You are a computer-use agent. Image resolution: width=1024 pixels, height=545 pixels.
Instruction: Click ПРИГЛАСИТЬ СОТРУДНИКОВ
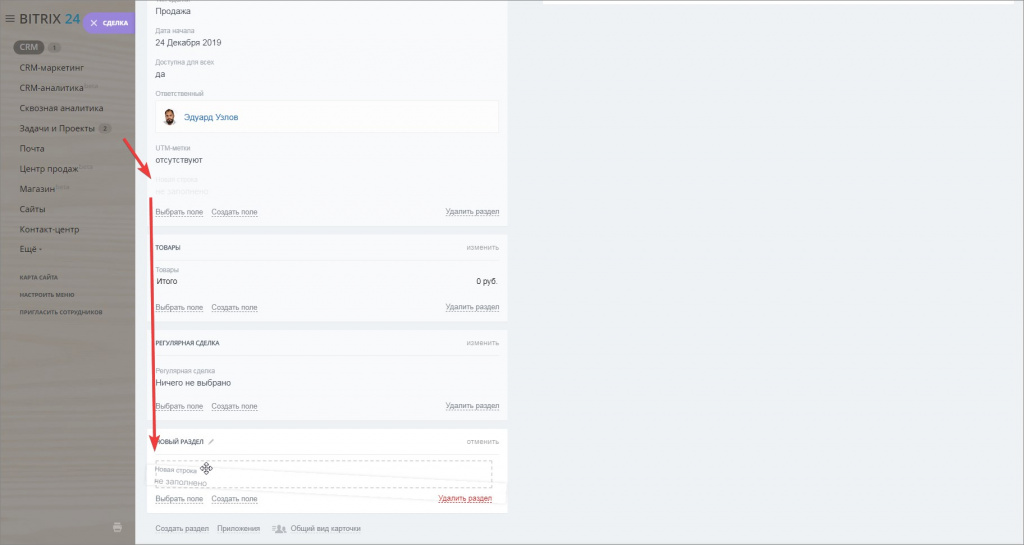point(61,313)
